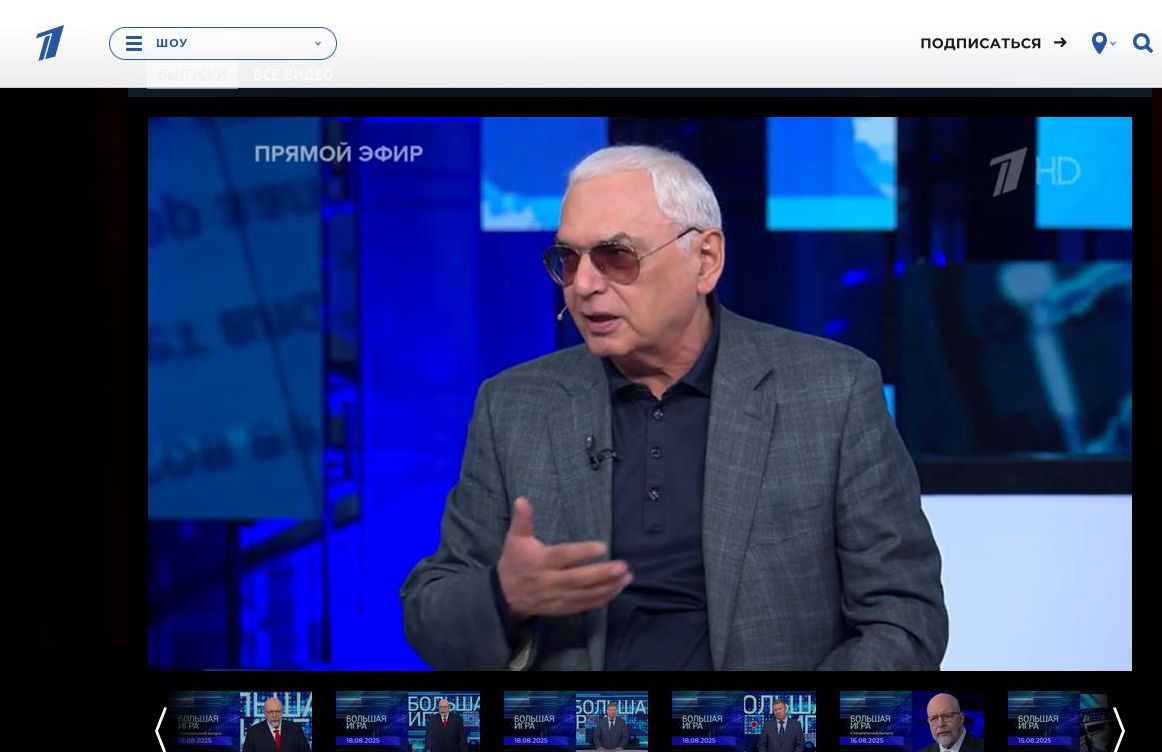Click the Channel One logo
The image size is (1162, 752).
[x=50, y=43]
